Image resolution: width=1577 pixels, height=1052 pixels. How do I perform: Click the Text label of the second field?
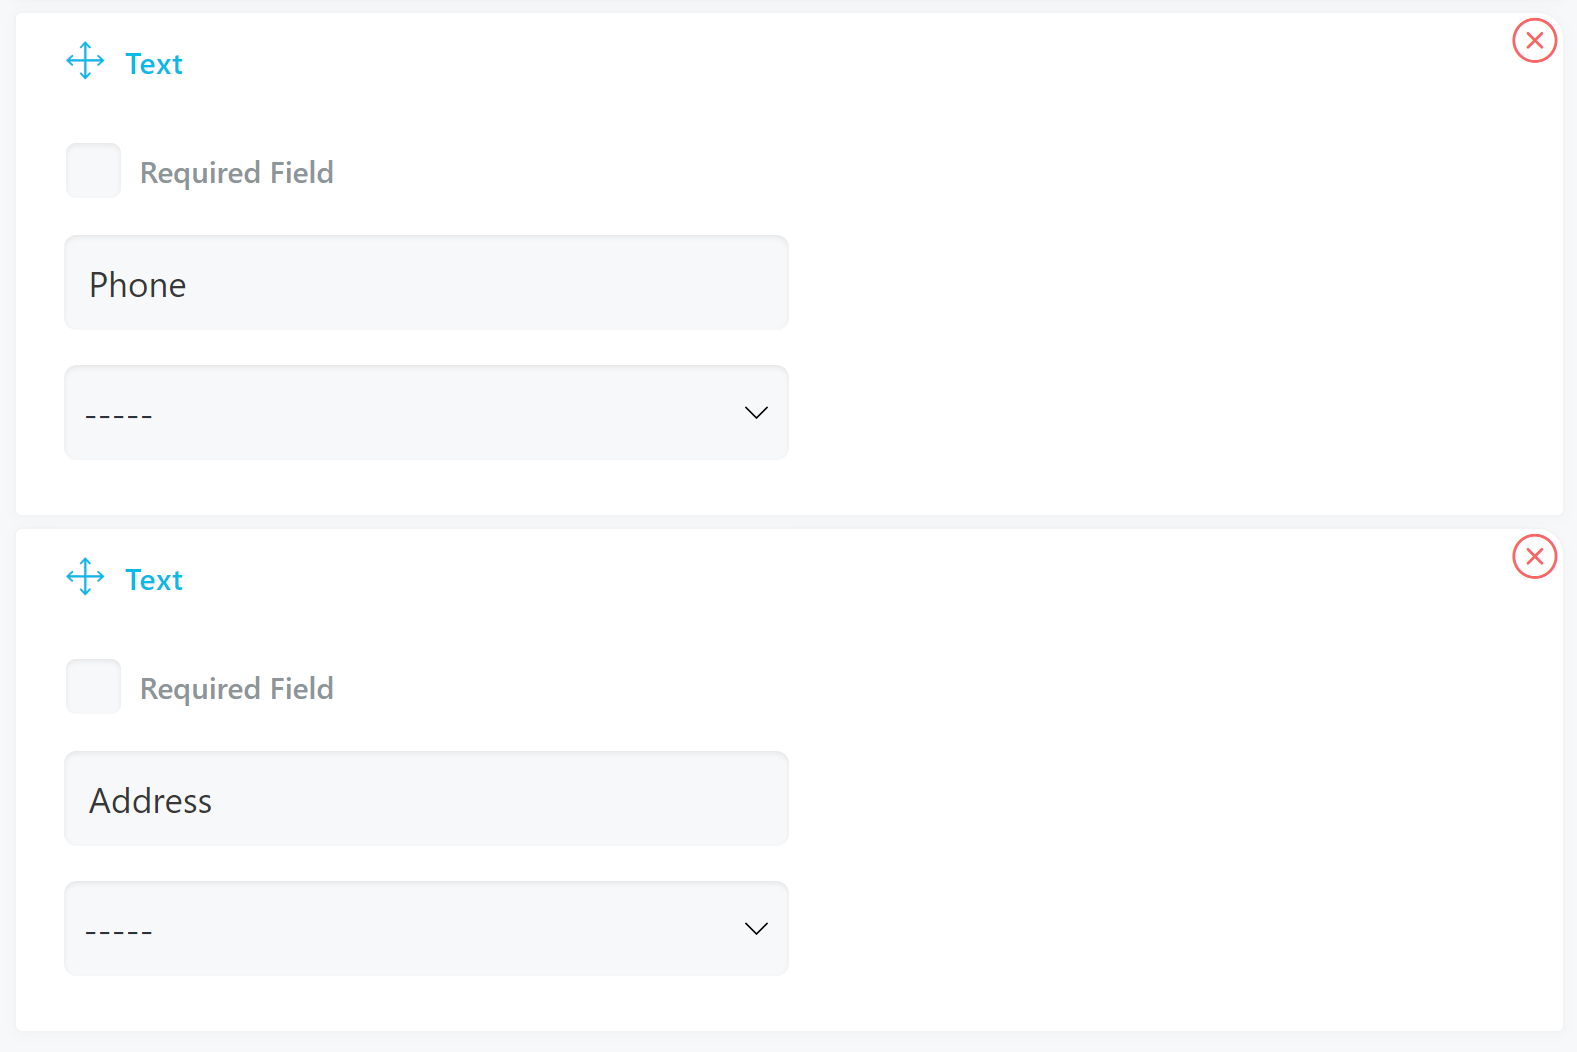pos(154,579)
